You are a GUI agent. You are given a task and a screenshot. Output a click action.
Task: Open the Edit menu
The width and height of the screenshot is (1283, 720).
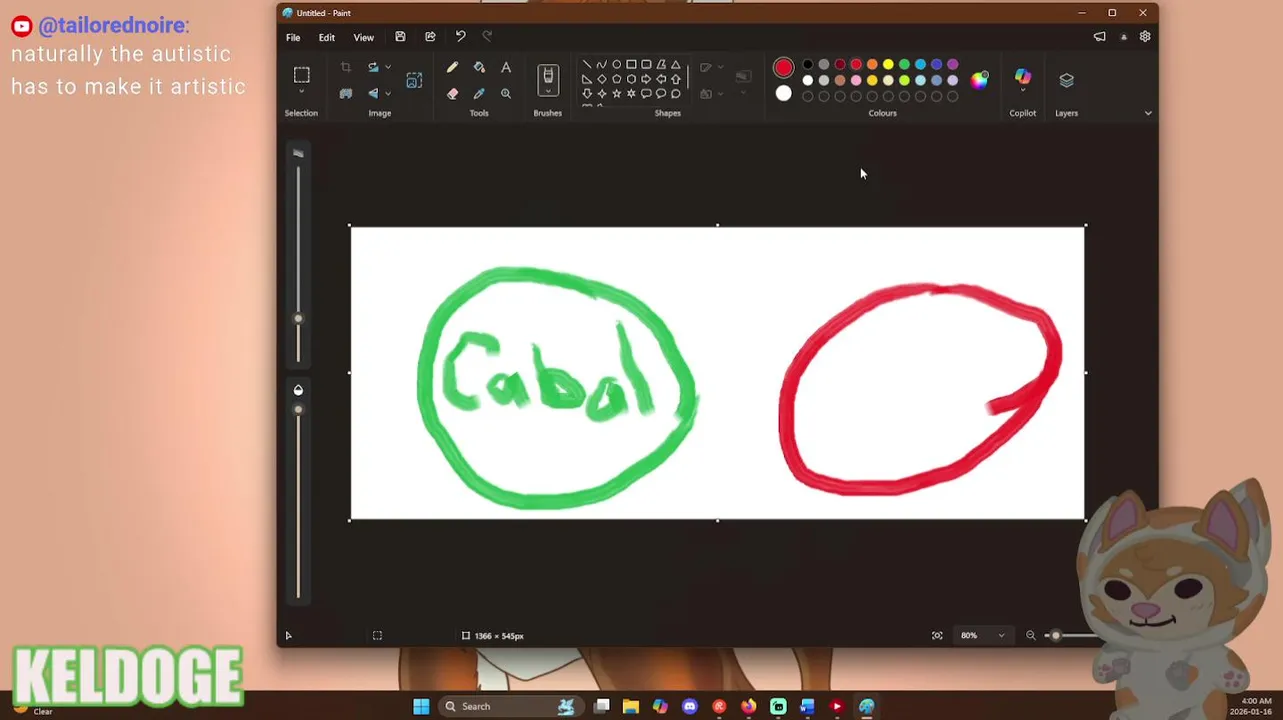(327, 38)
